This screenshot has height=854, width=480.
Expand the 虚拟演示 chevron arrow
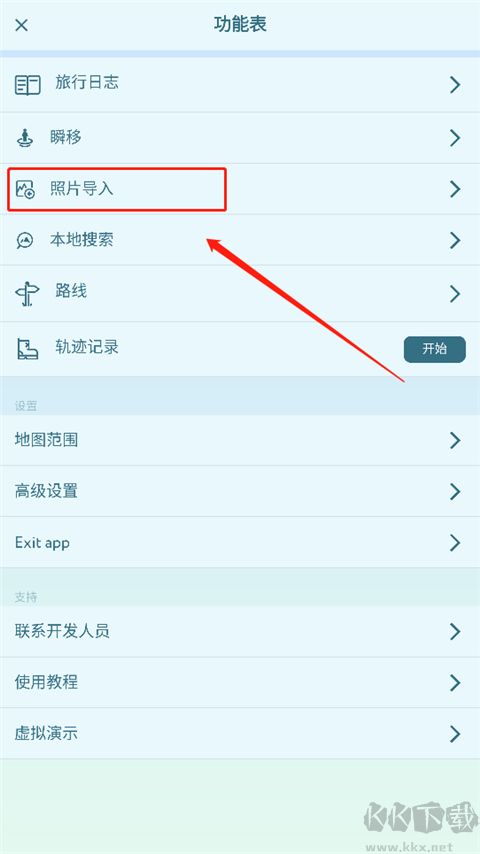tap(455, 734)
